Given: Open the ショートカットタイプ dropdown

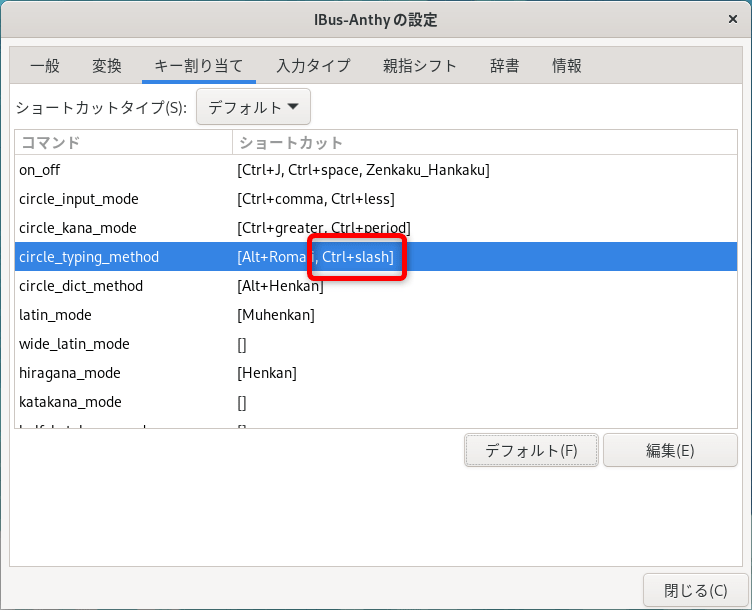Looking at the screenshot, I should tap(253, 107).
